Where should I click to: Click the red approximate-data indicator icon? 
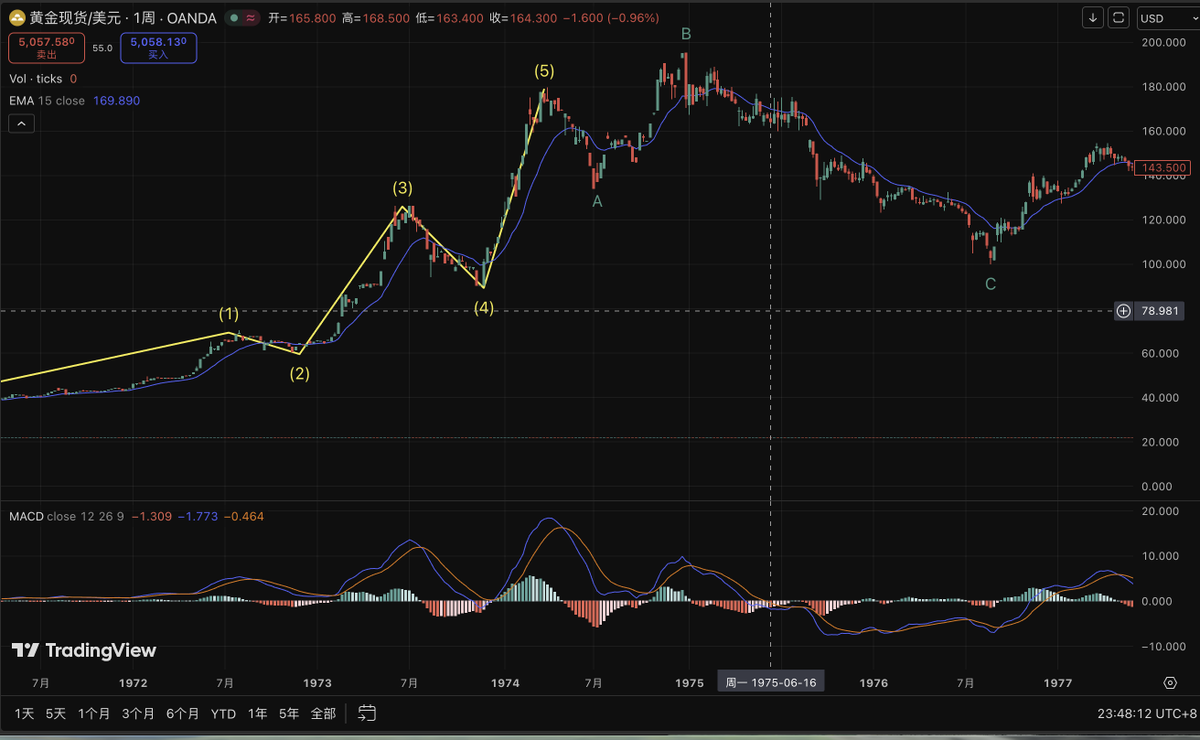click(x=250, y=18)
